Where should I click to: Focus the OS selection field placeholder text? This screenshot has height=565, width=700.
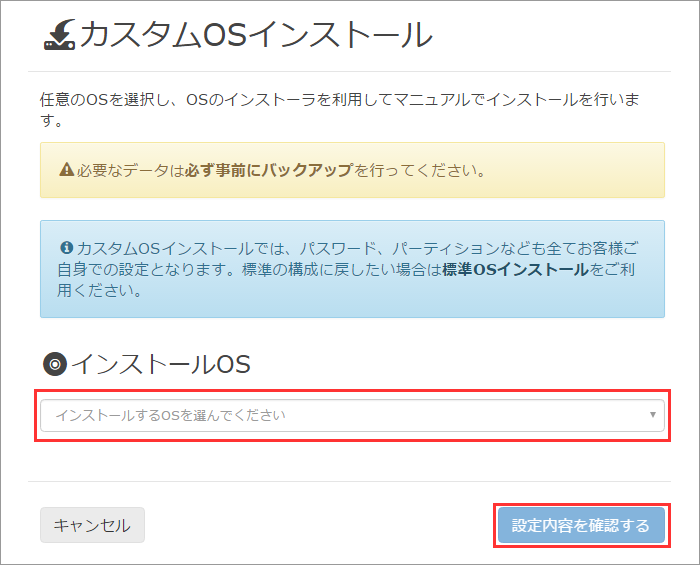(x=170, y=415)
